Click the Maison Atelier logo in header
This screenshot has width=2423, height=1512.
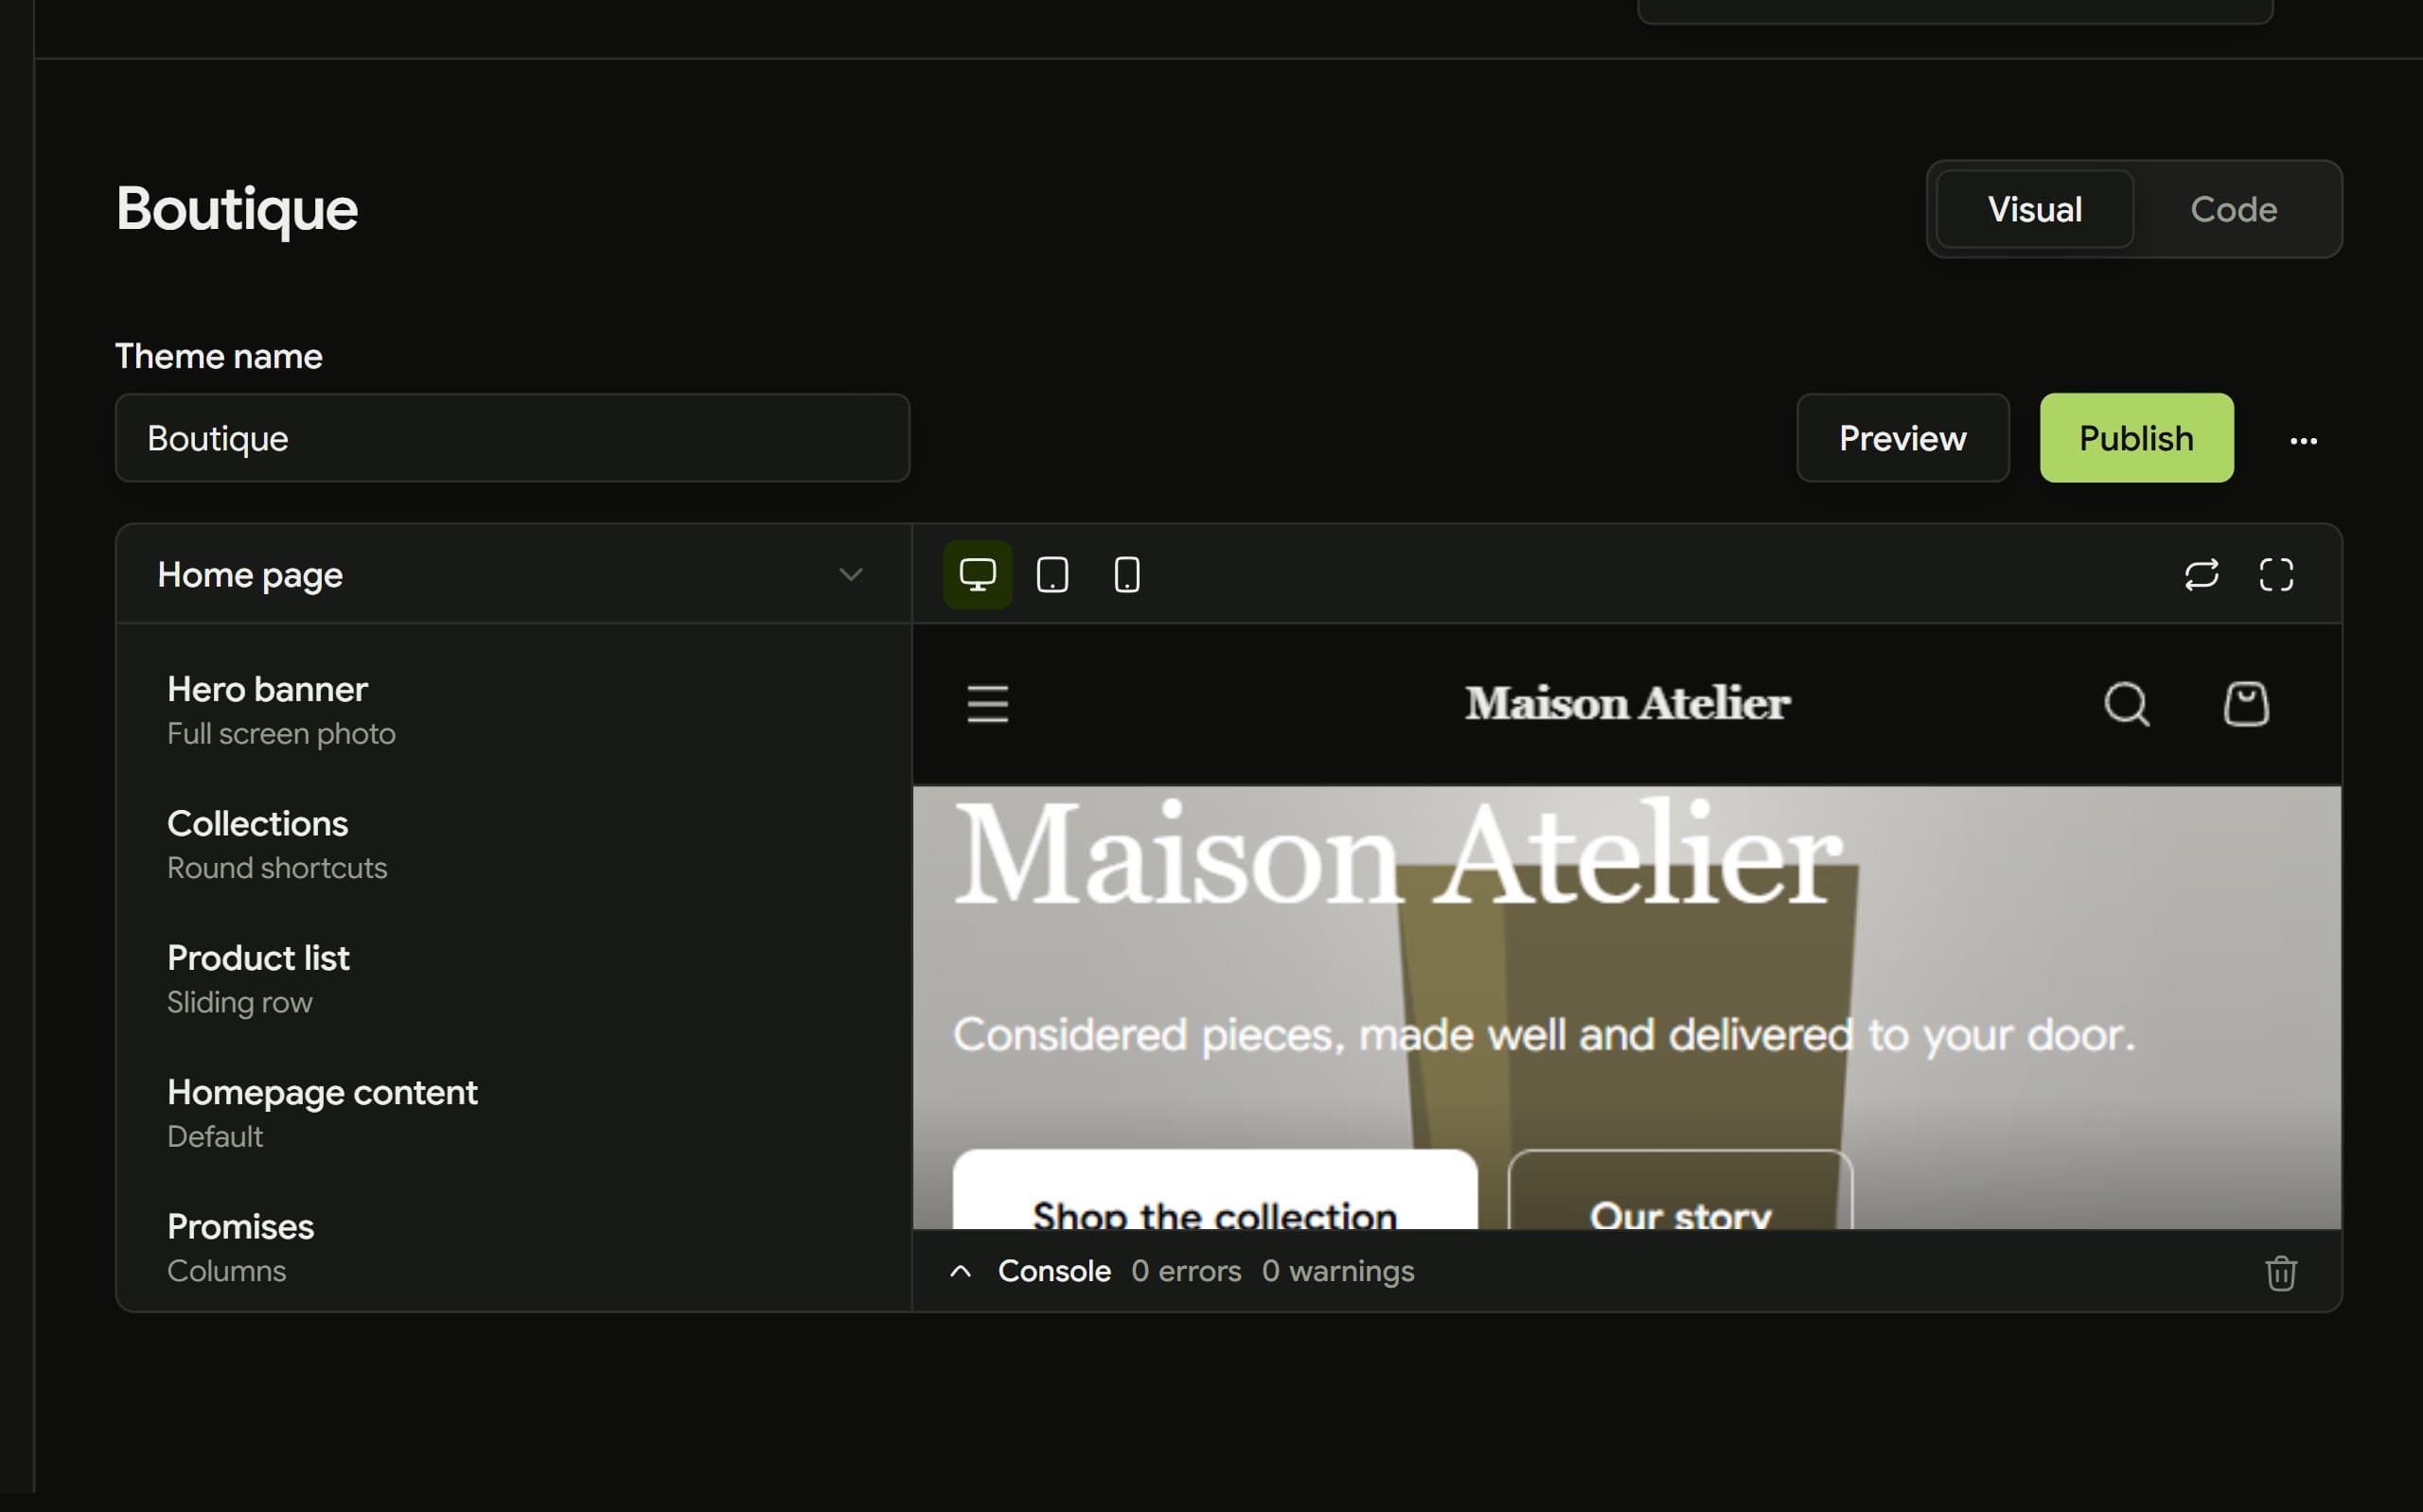pyautogui.click(x=1627, y=704)
